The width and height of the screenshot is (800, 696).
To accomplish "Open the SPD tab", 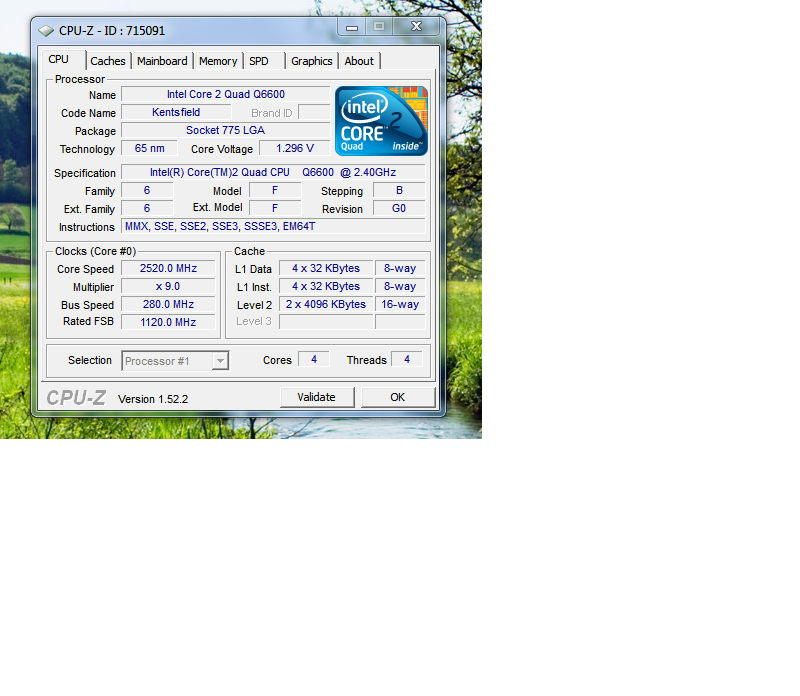I will [264, 61].
